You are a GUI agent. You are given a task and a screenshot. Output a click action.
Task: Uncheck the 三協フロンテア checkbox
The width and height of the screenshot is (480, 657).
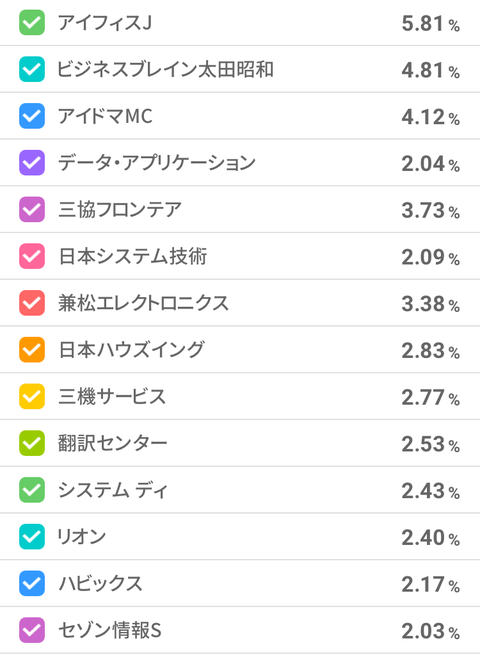[x=32, y=210]
